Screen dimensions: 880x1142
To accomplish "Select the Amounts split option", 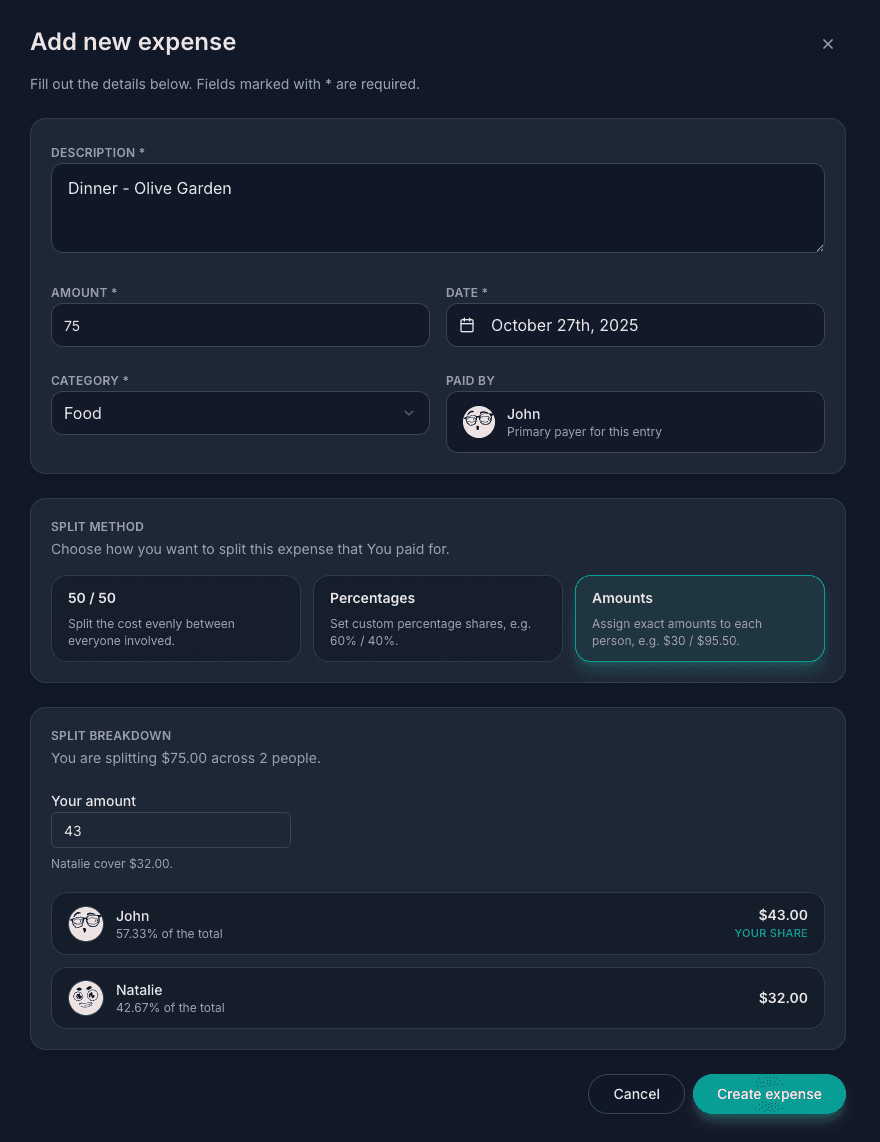I will pos(699,618).
